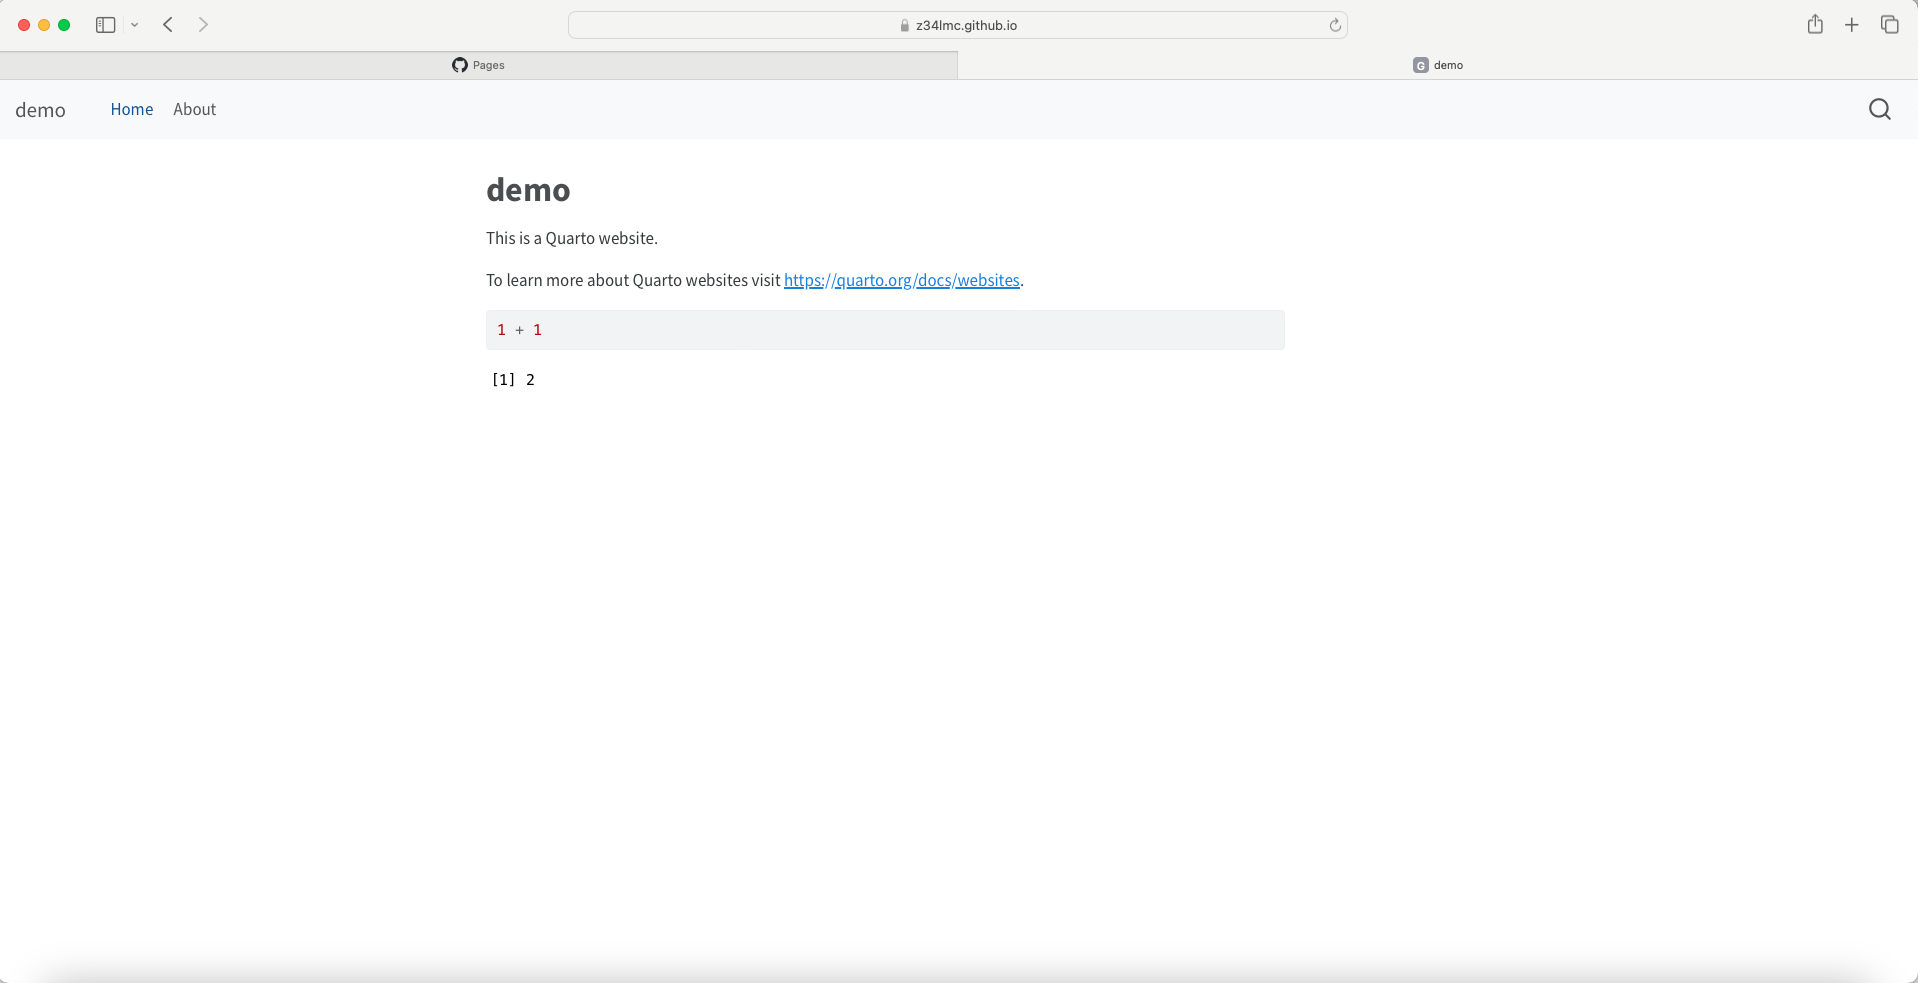The height and width of the screenshot is (983, 1918).
Task: Expand the tab group dropdown chevron
Action: pyautogui.click(x=135, y=25)
